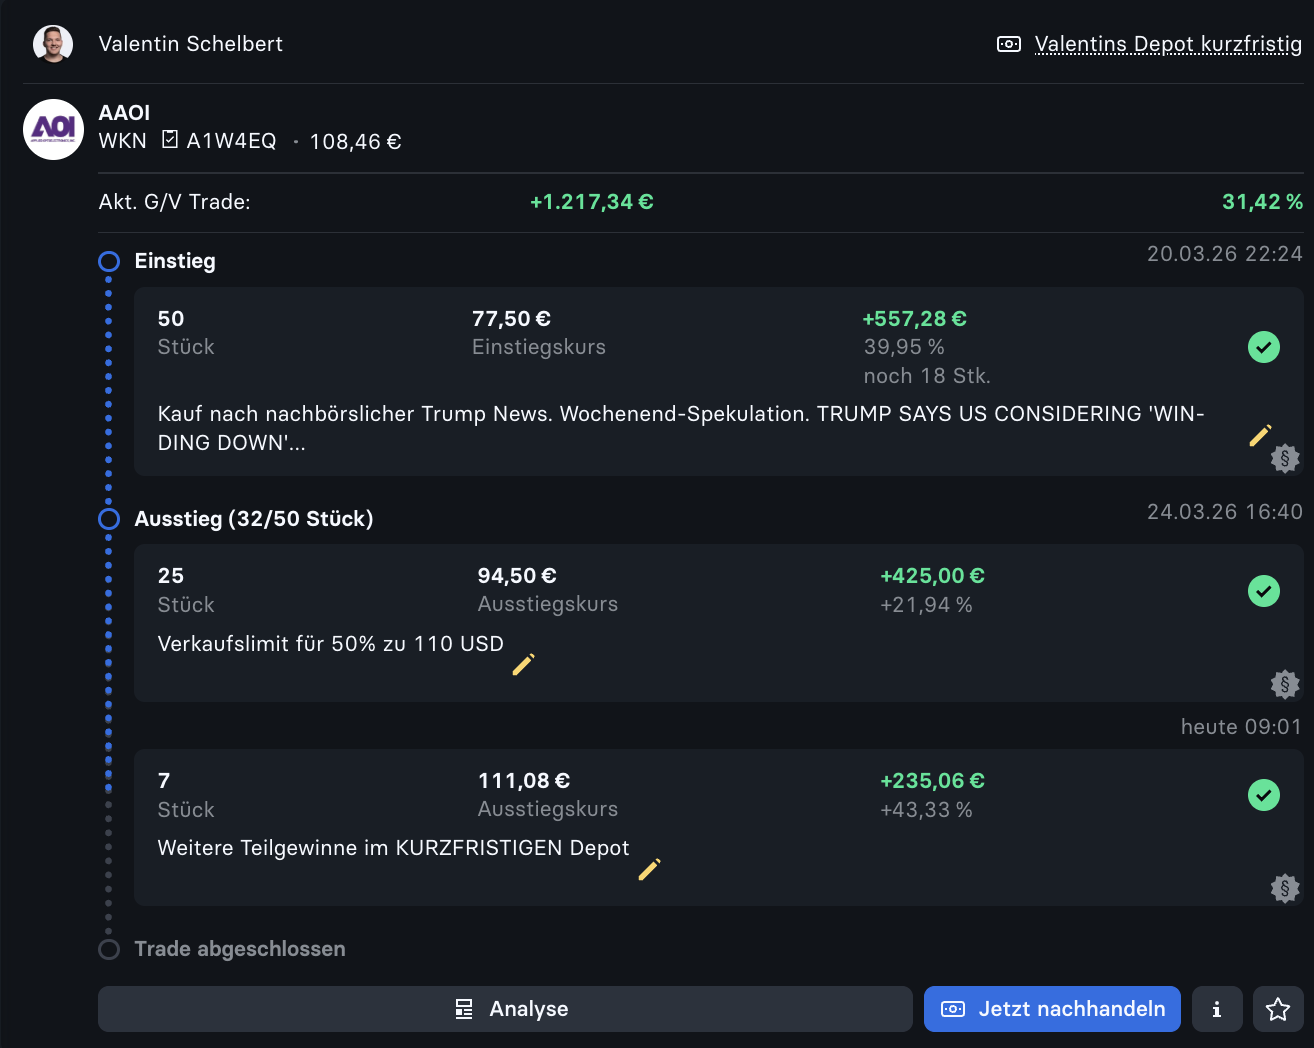Click pencil icon beside Weitere Teilgewinne comment
The width and height of the screenshot is (1314, 1048).
tap(649, 869)
